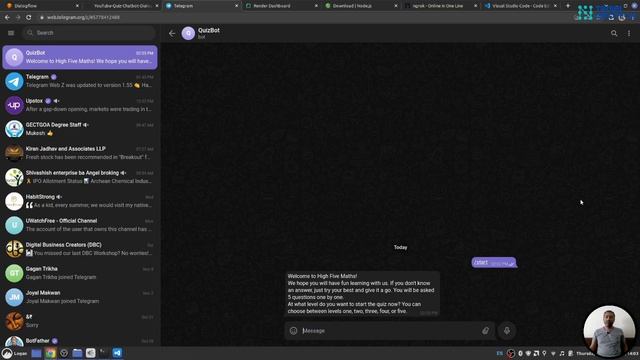Click the browser forward button
This screenshot has width=640, height=360.
point(18,18)
